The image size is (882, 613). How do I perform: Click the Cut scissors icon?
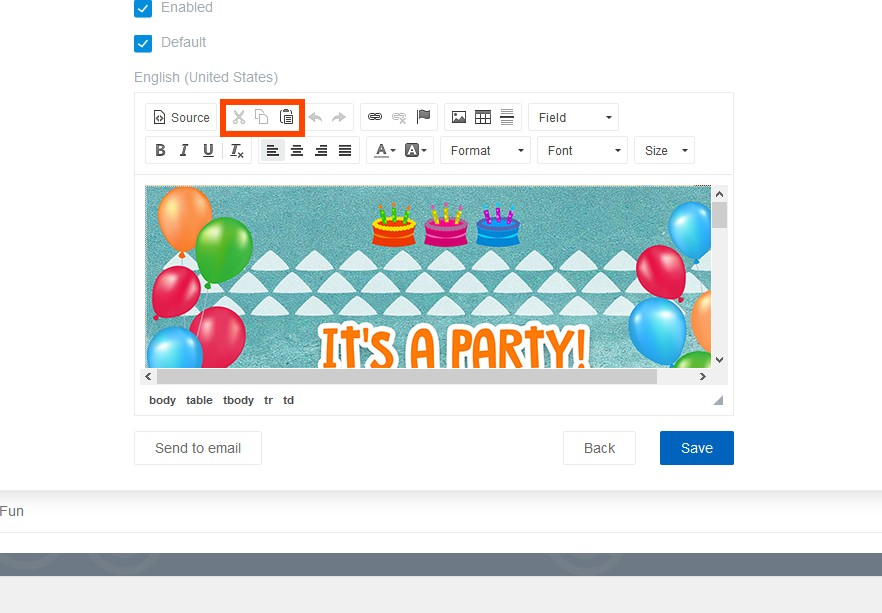239,117
